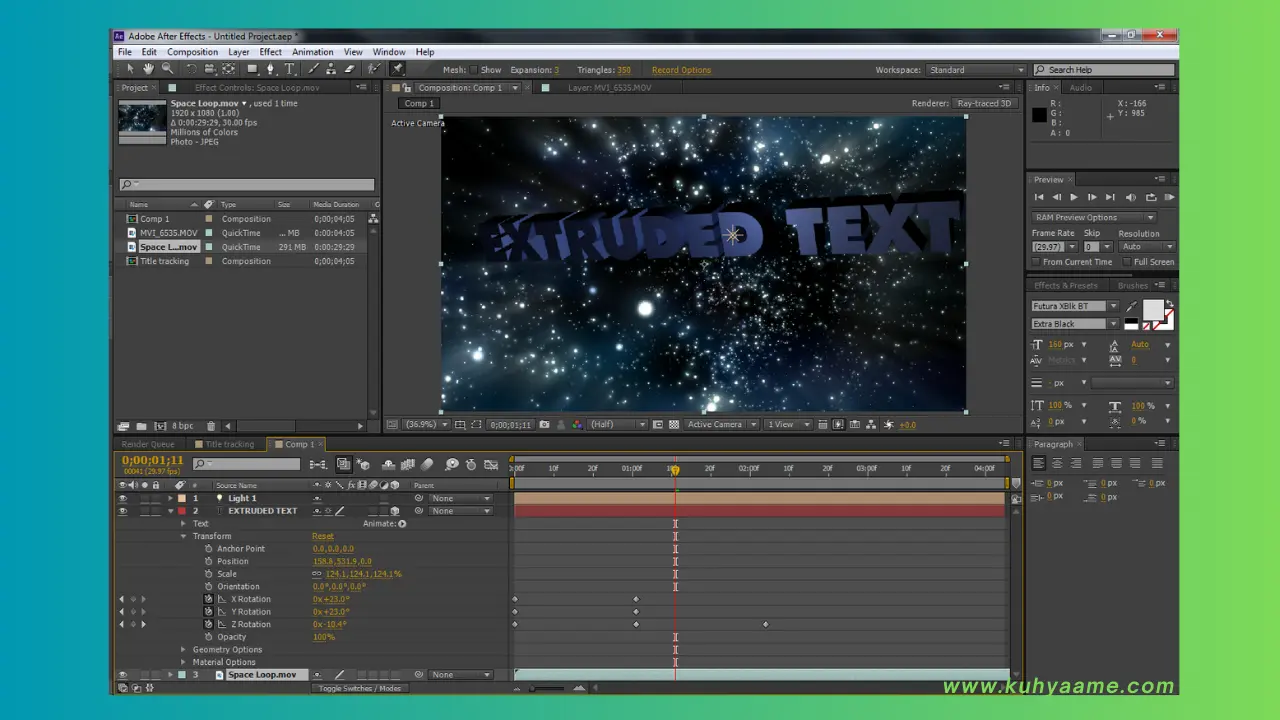Click the text fill color swatch
This screenshot has height=720, width=1280.
tap(1152, 309)
